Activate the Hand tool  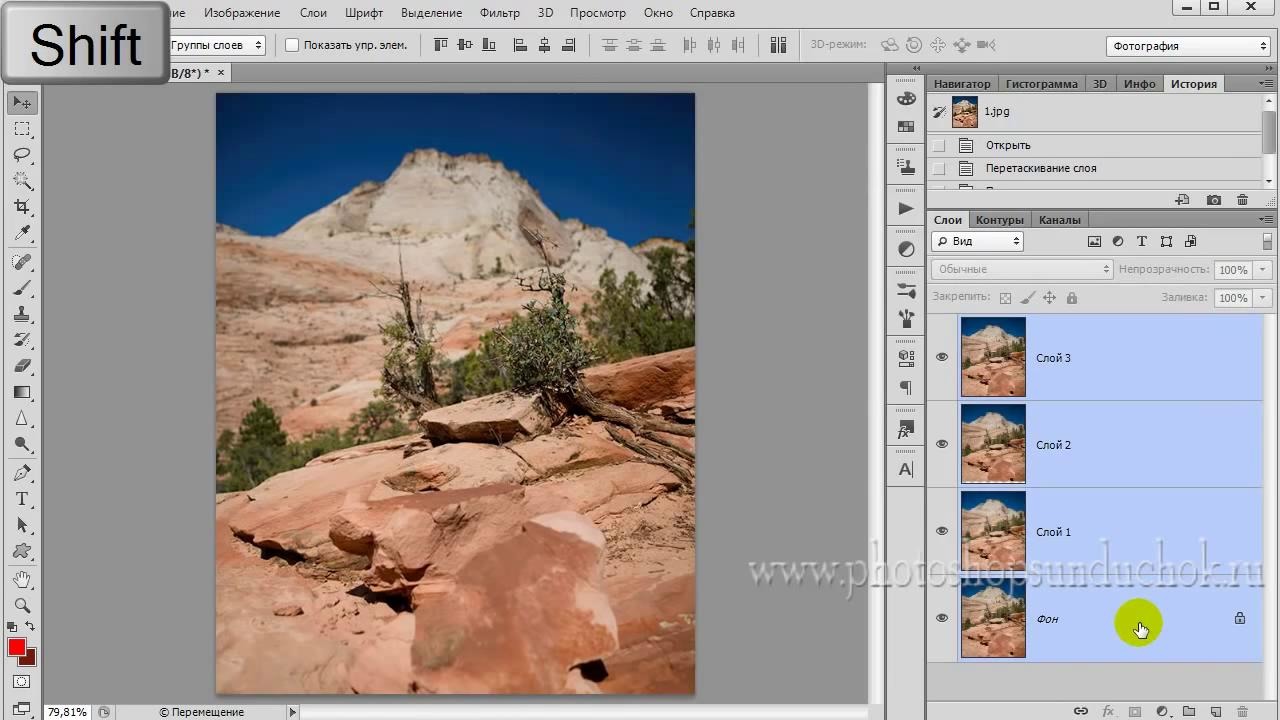(22, 579)
